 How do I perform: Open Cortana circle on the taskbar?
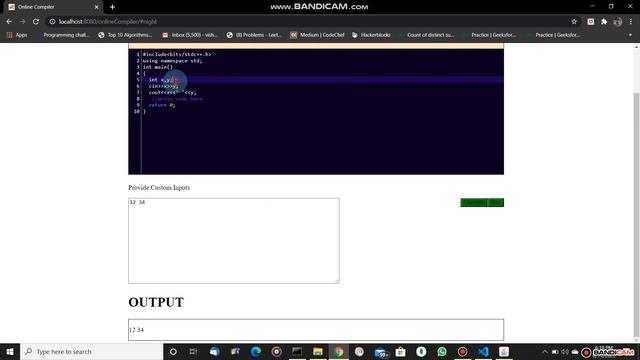173,351
